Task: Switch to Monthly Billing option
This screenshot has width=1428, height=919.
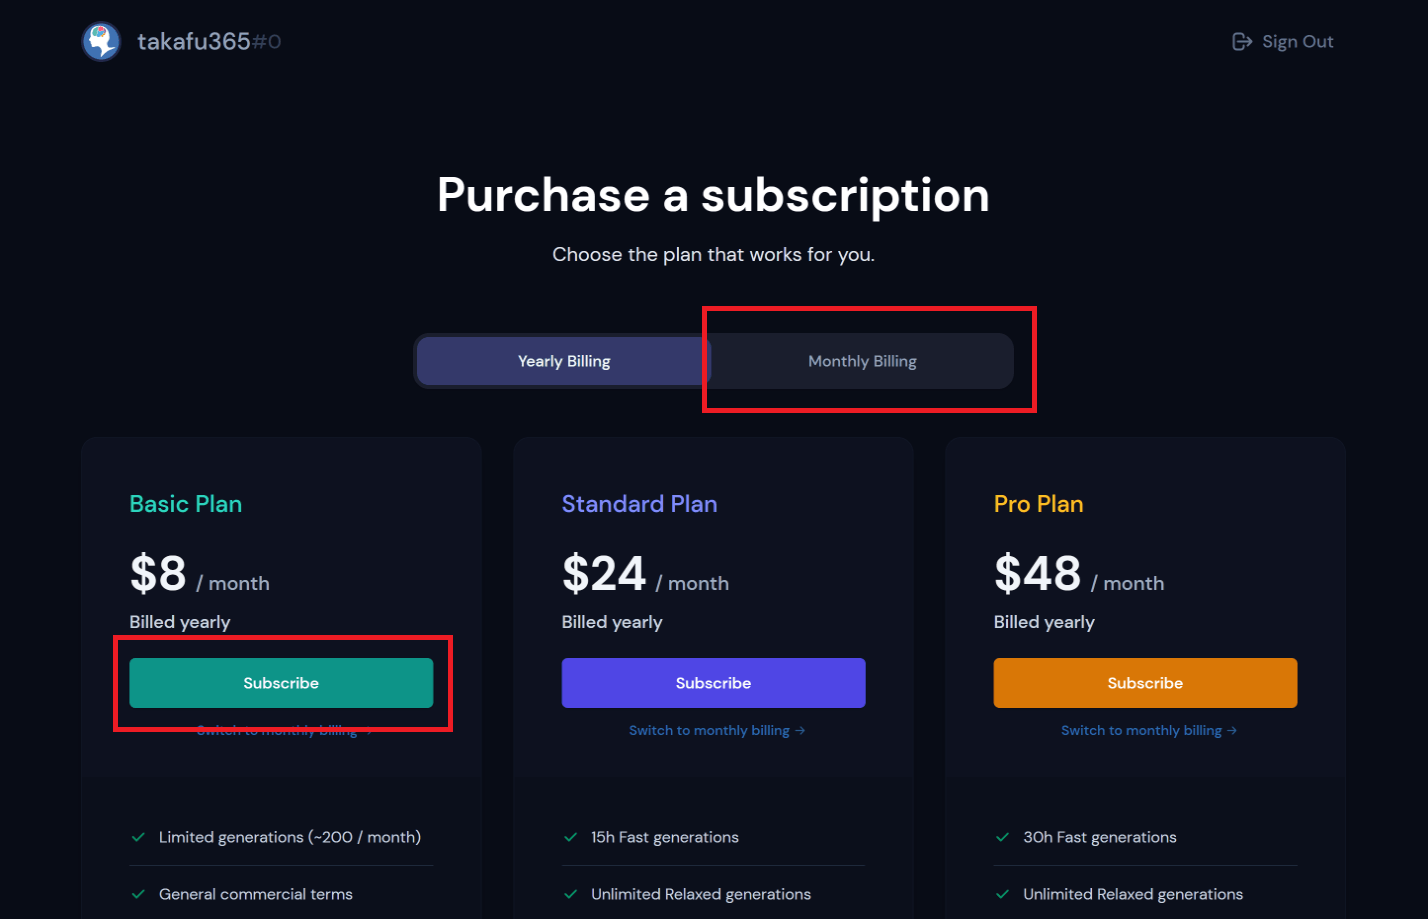Action: click(862, 361)
